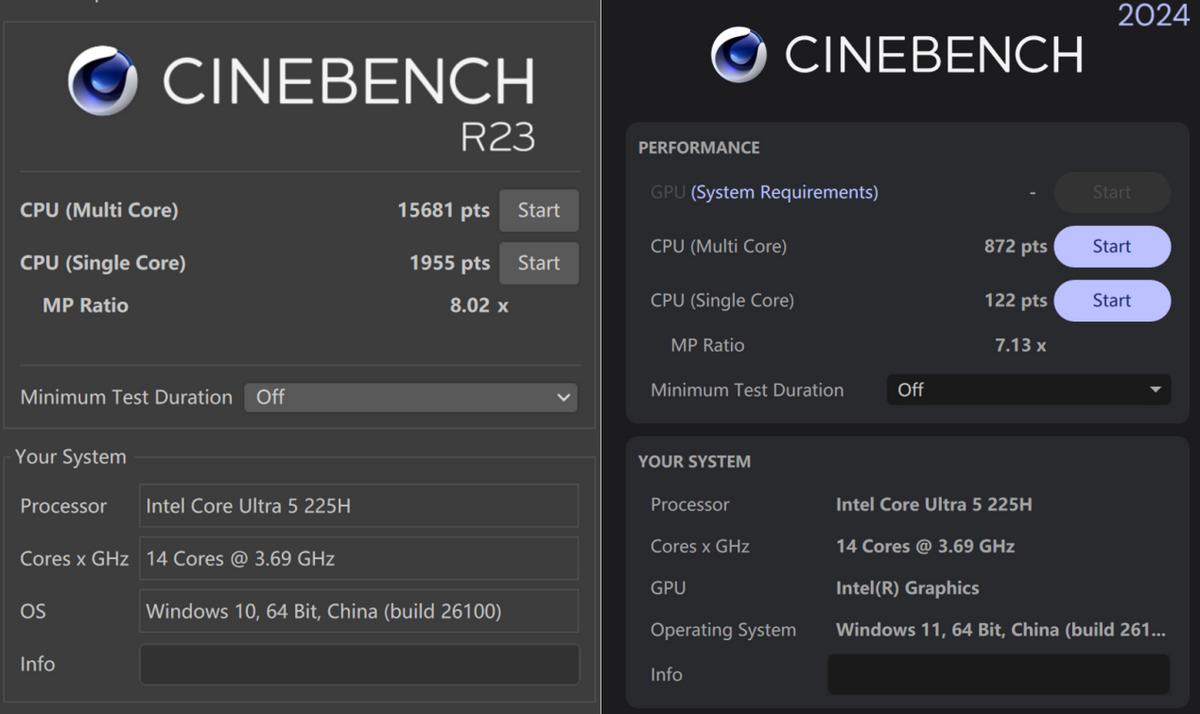Click the R23 Processor field showing Ultra 5 225H
Screen dimensions: 1200x714
tap(358, 506)
